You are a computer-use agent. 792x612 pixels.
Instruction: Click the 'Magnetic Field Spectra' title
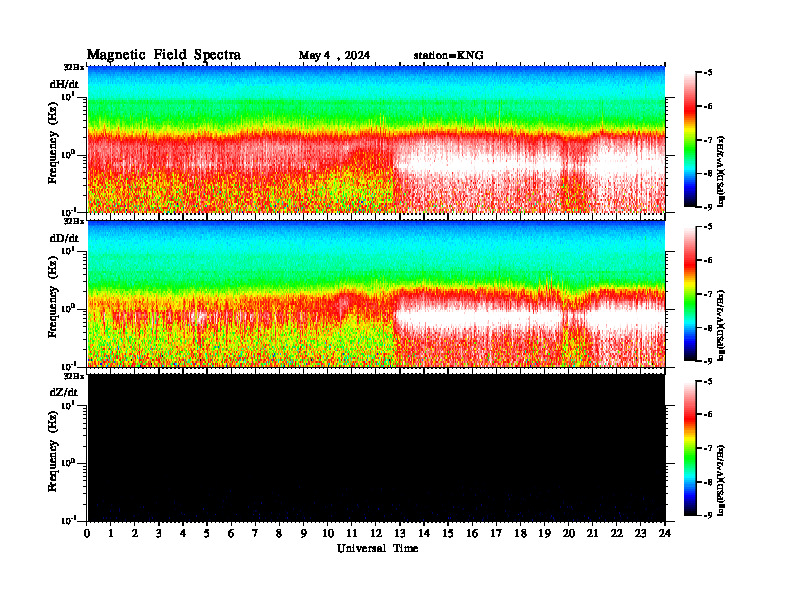click(x=164, y=55)
